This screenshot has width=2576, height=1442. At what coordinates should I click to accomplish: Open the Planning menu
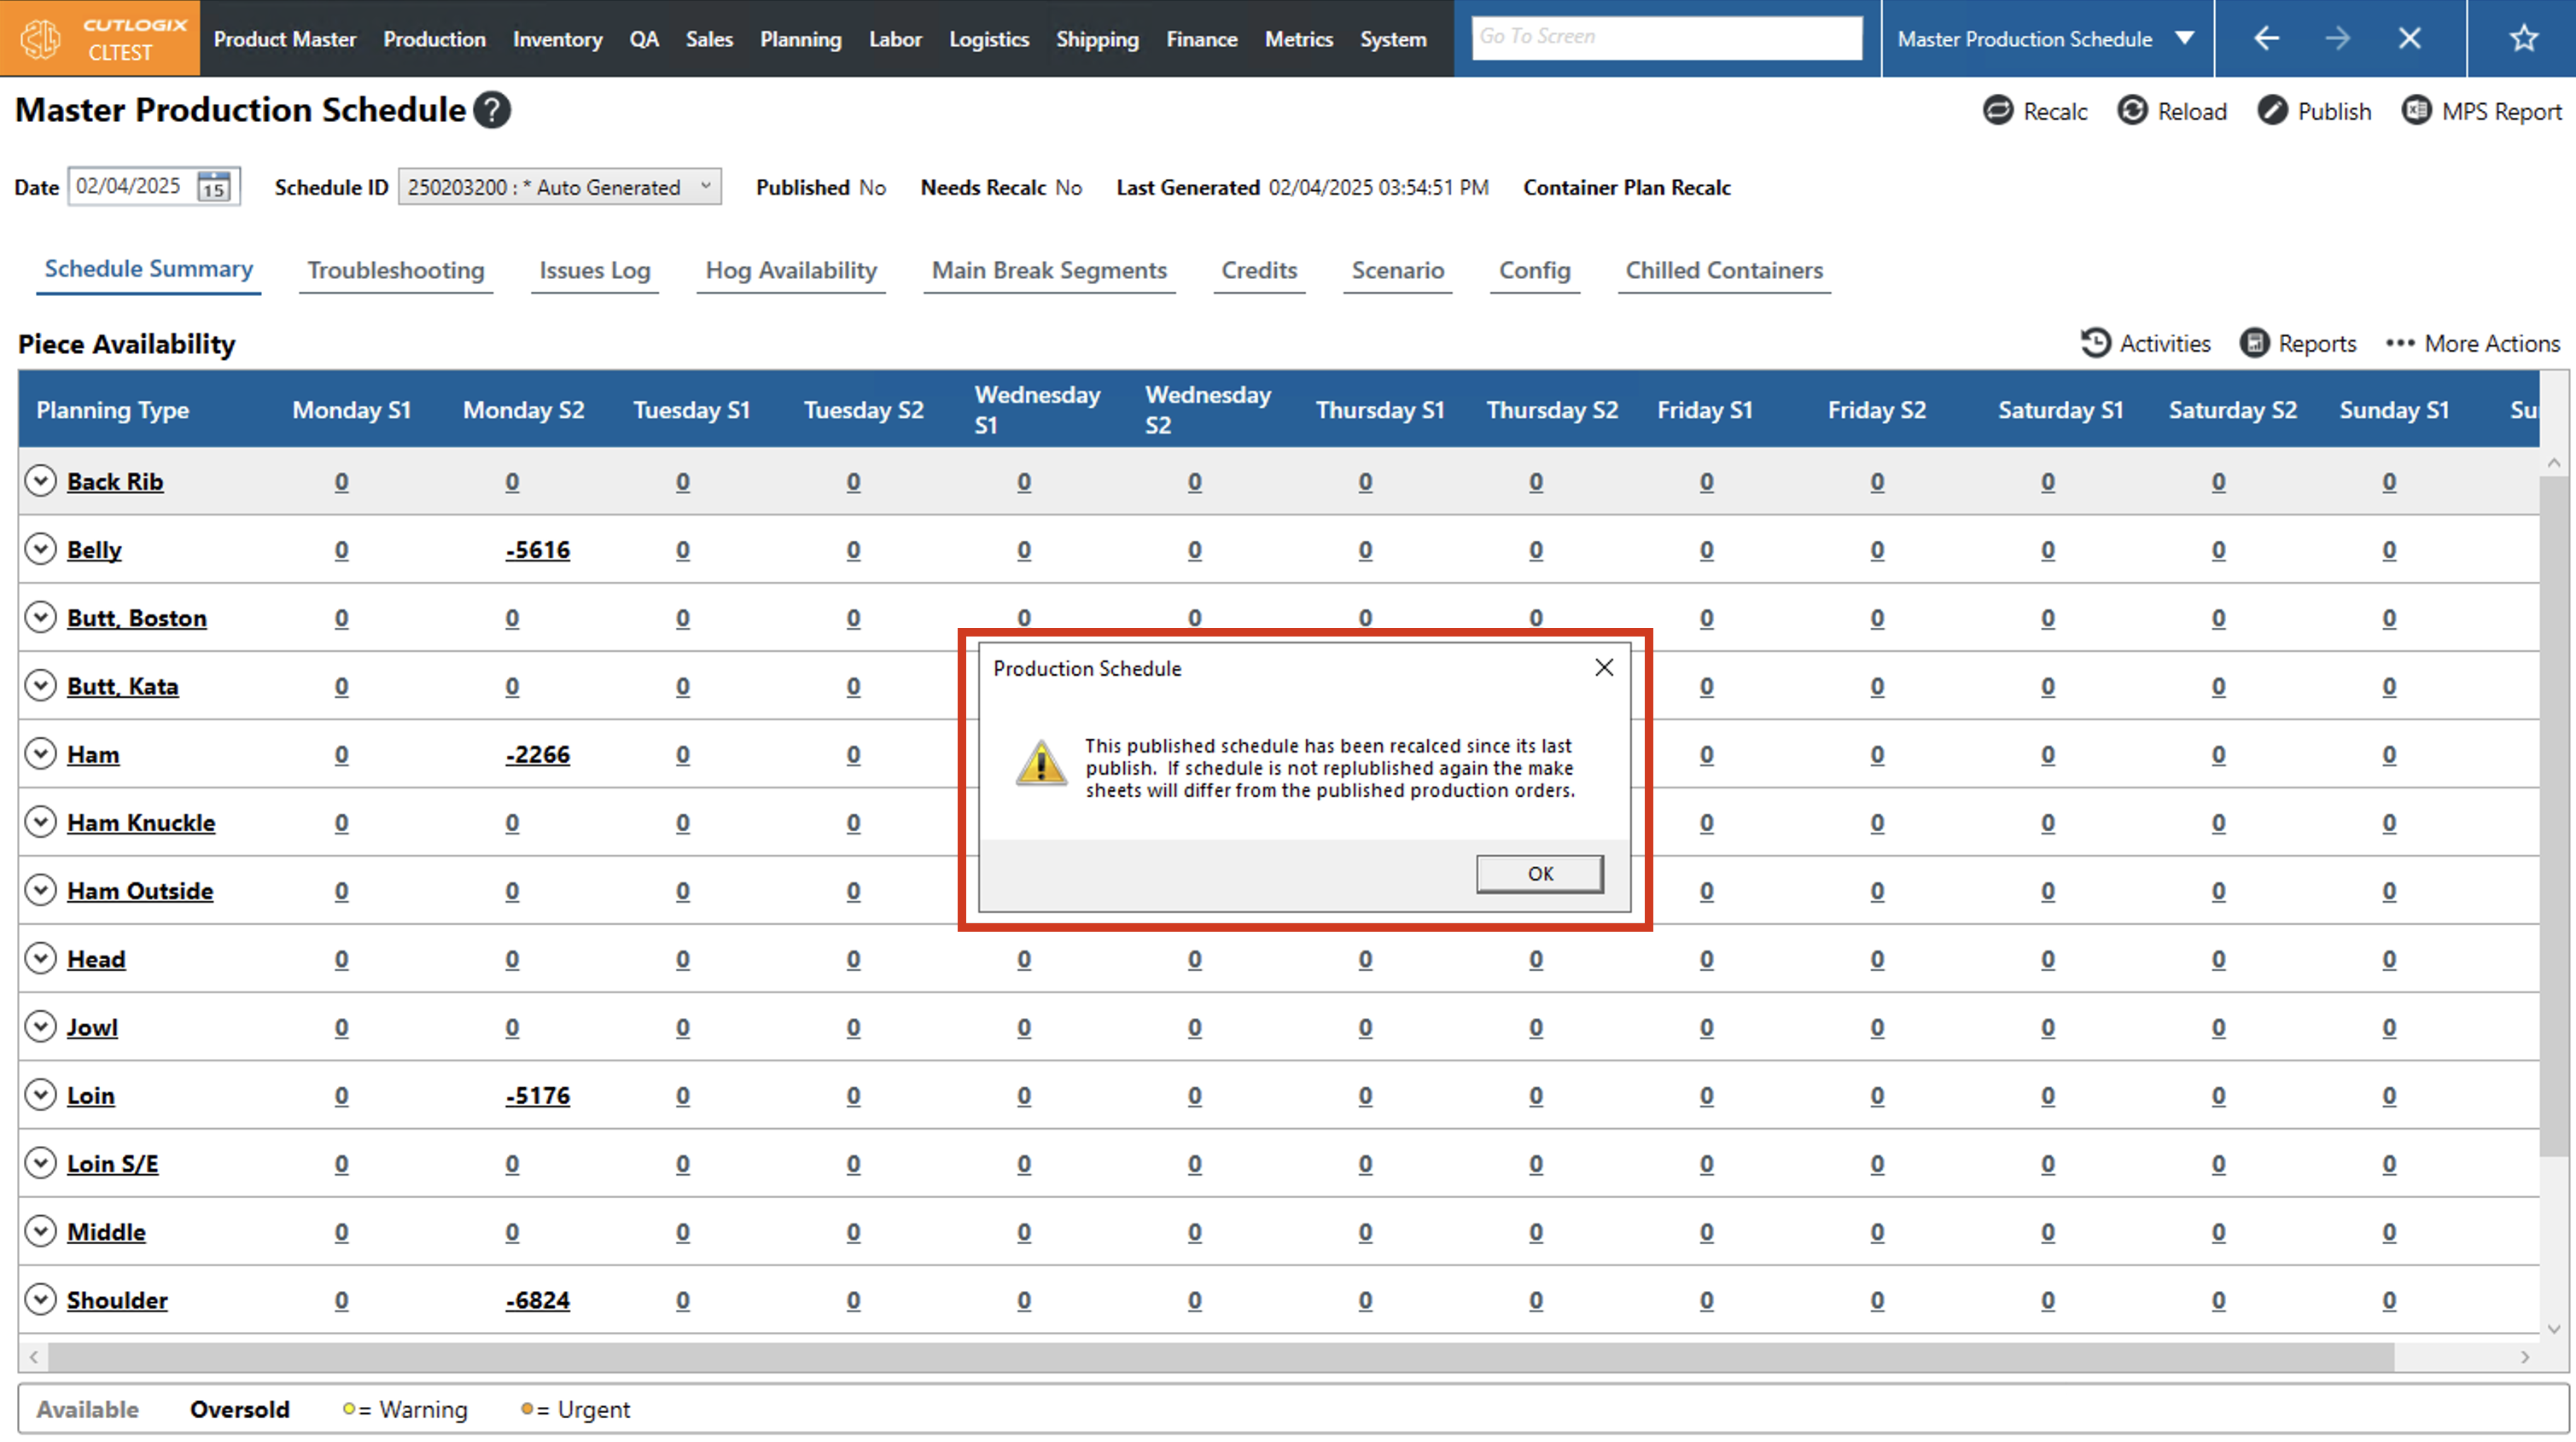coord(800,39)
